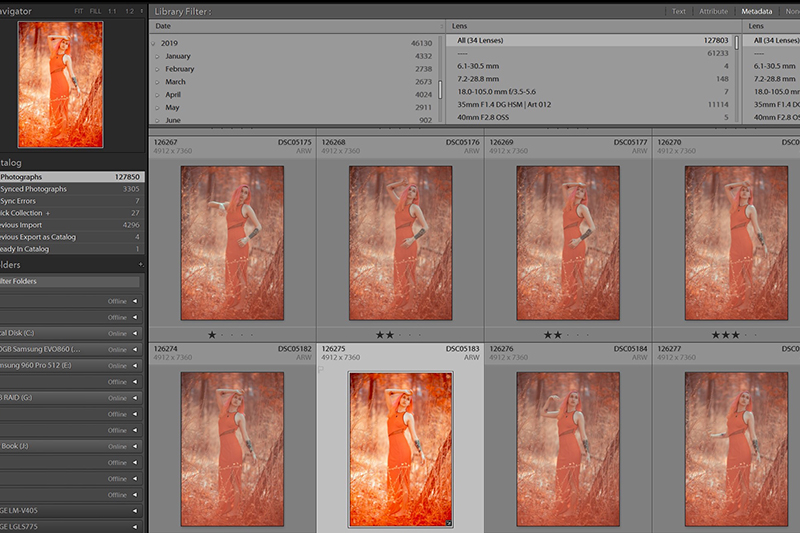The image size is (800, 533).
Task: Filter by 7.2-28.8 mm lens
Action: point(590,79)
